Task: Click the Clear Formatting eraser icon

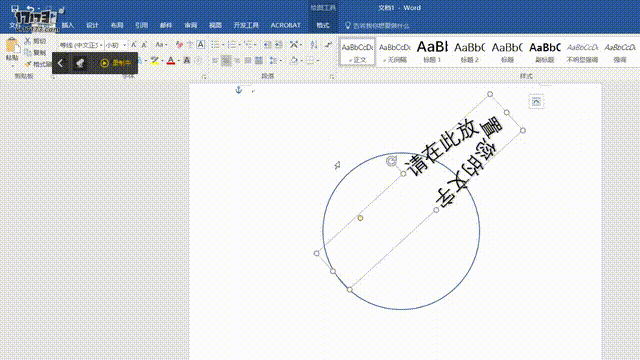Action: (x=179, y=45)
